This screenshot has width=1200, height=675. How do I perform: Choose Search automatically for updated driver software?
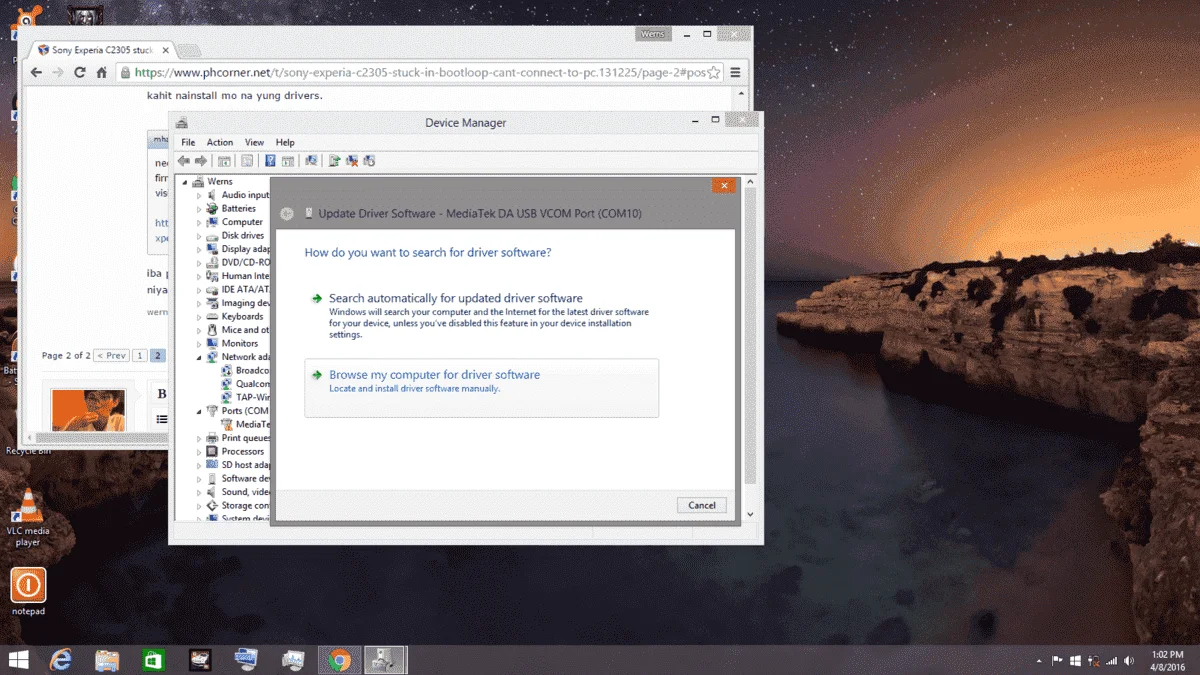(x=481, y=318)
